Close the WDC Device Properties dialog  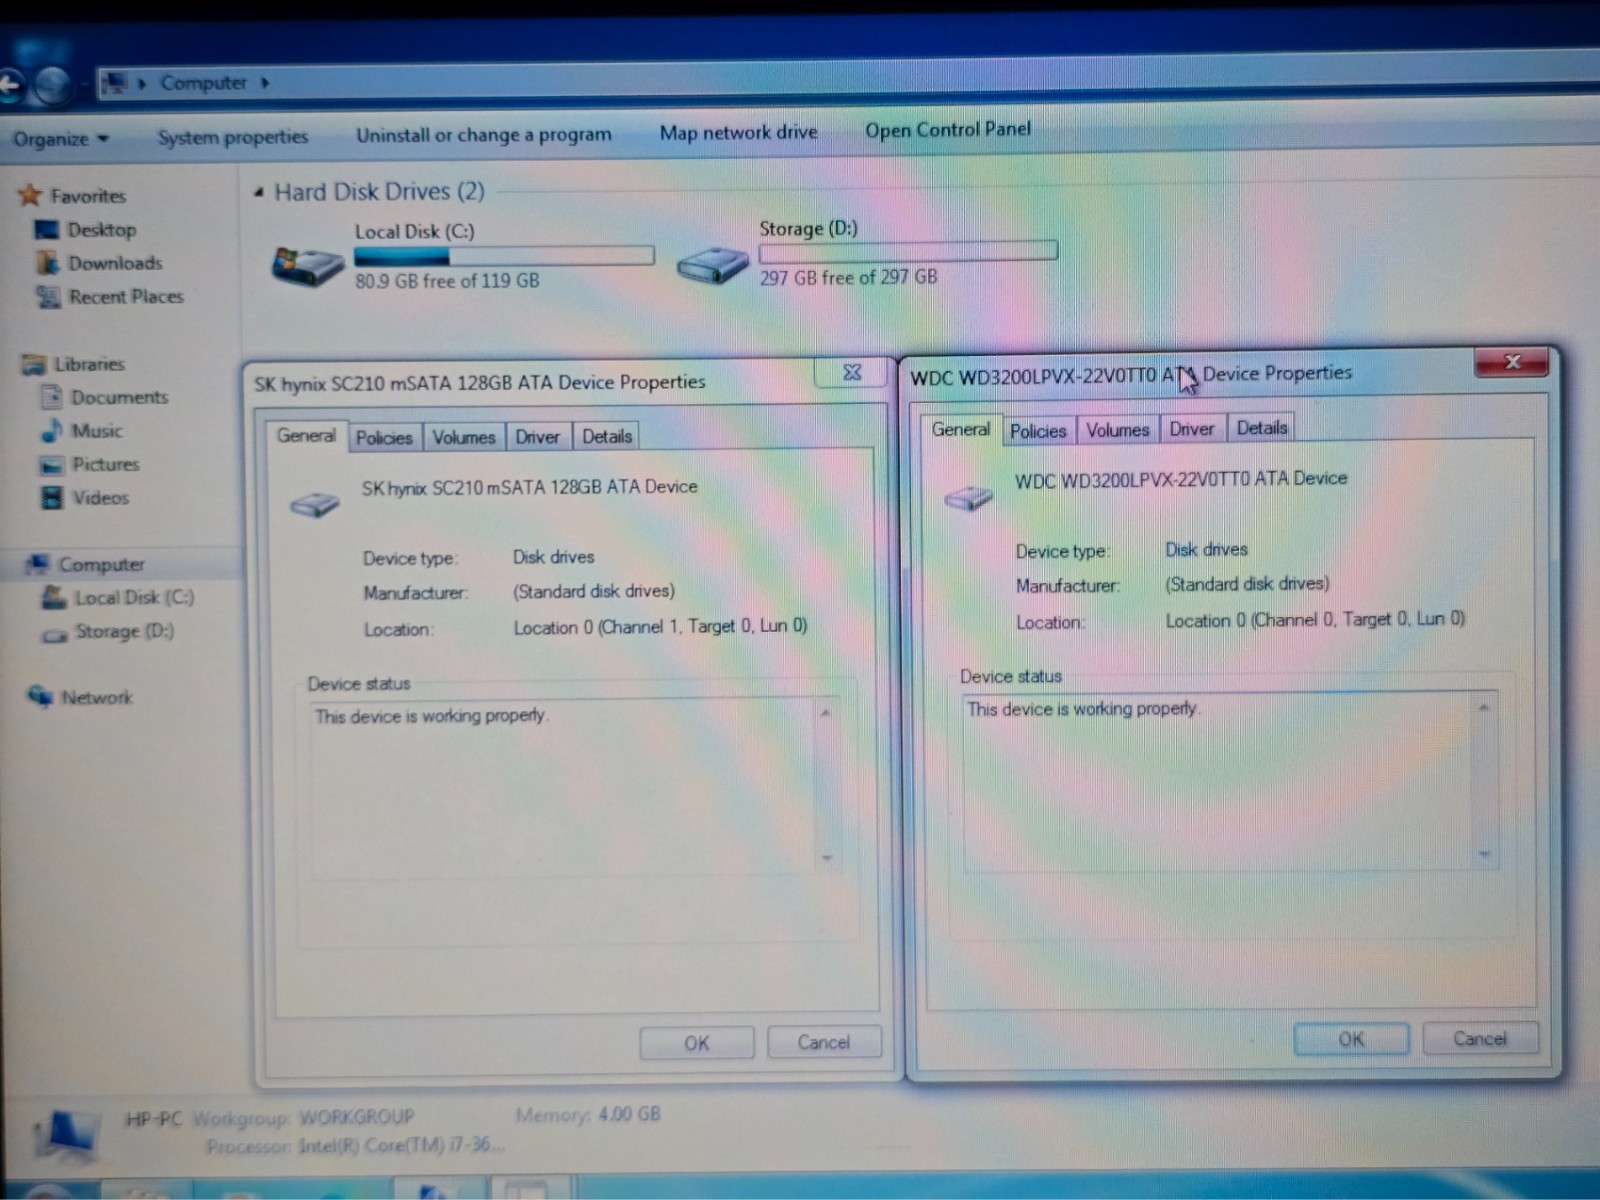1511,362
